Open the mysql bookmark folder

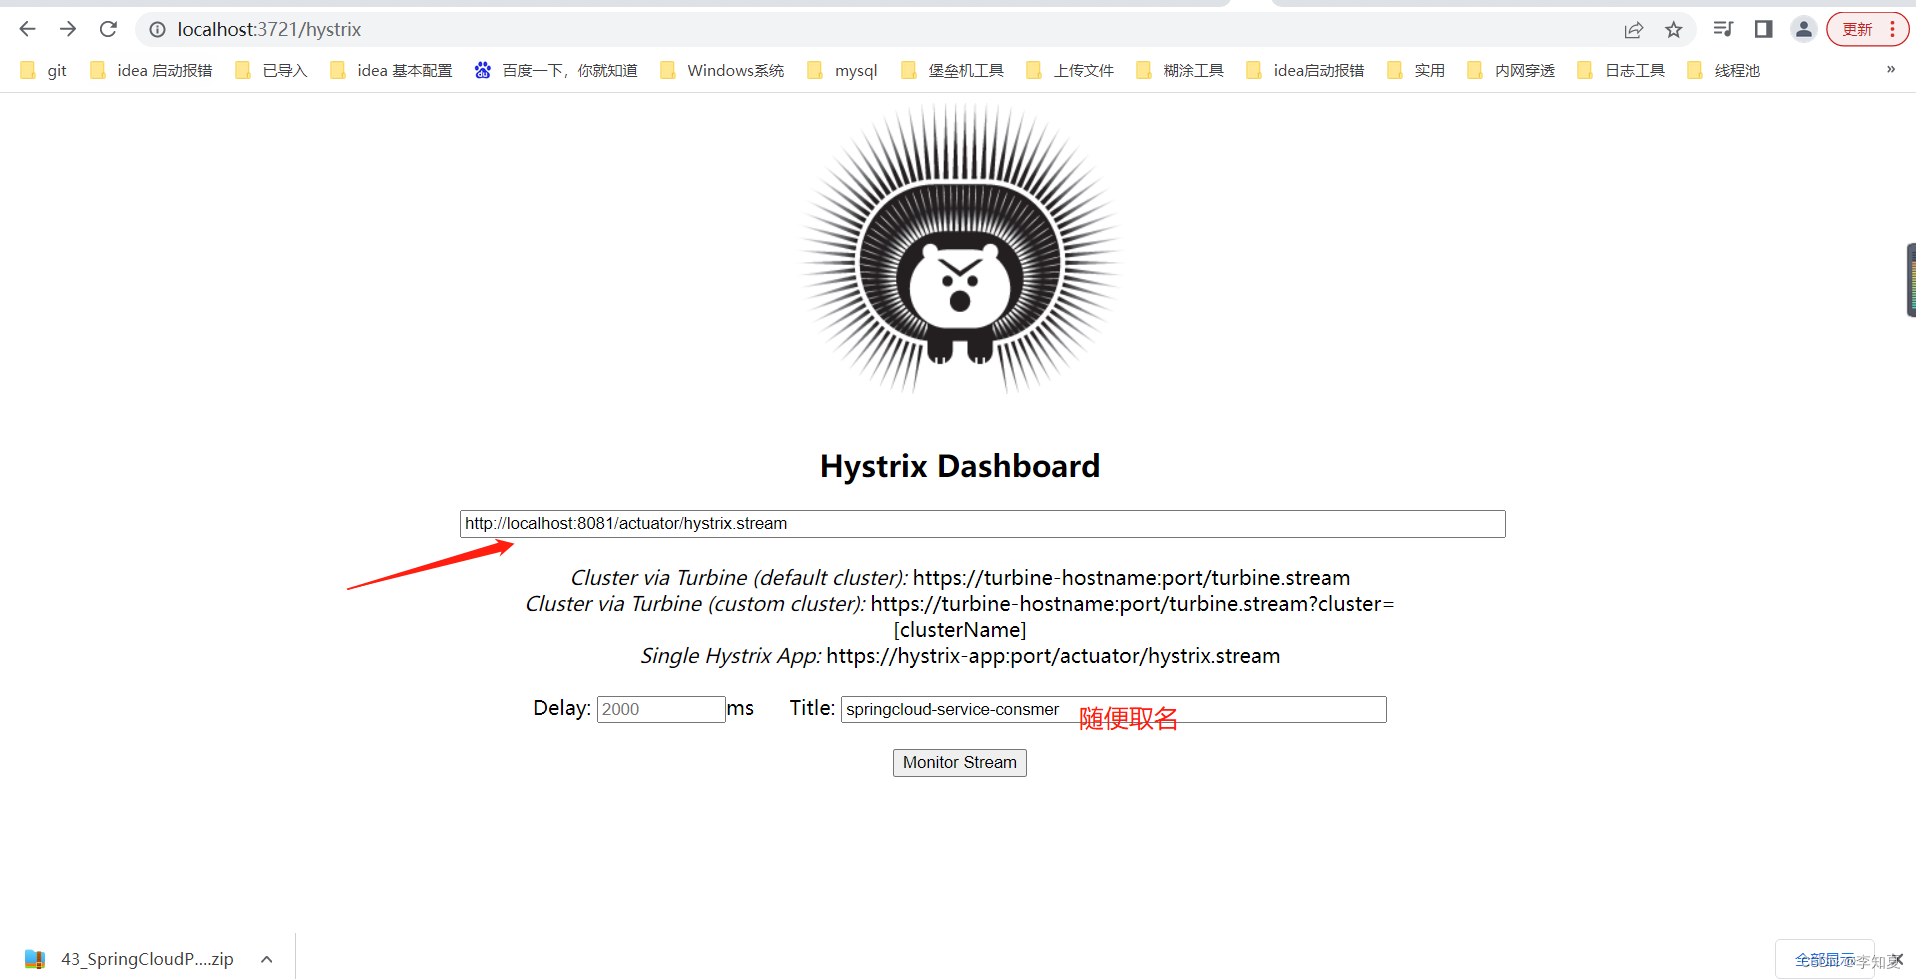pyautogui.click(x=843, y=70)
